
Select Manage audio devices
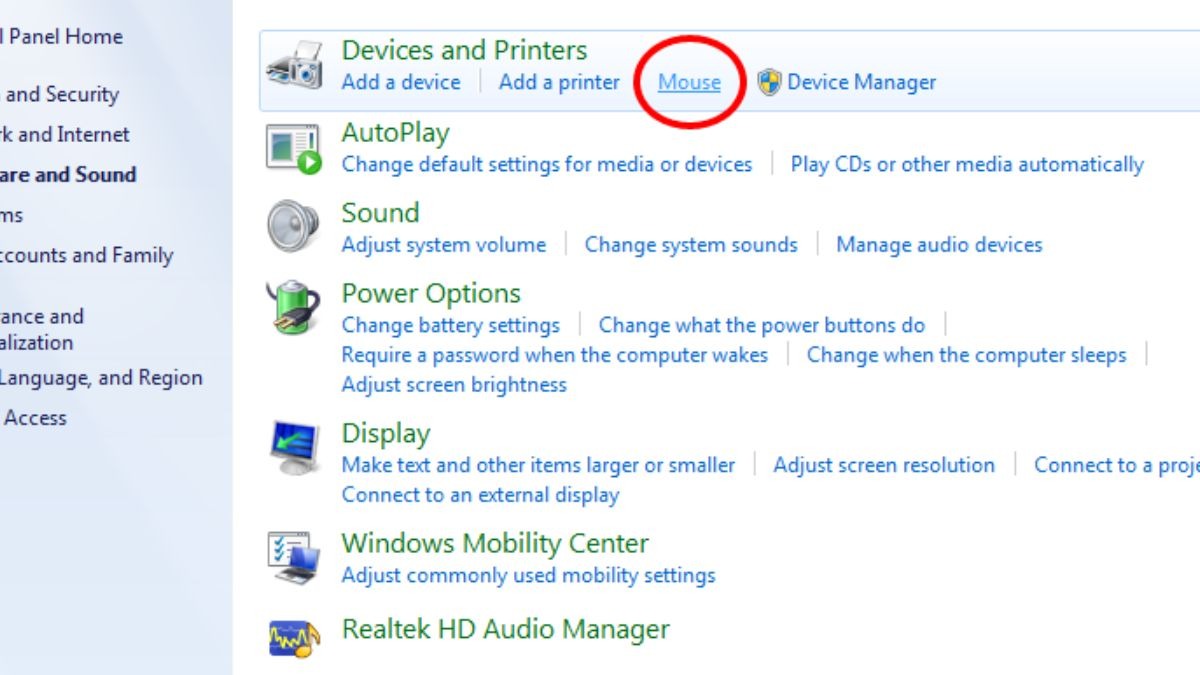point(939,244)
